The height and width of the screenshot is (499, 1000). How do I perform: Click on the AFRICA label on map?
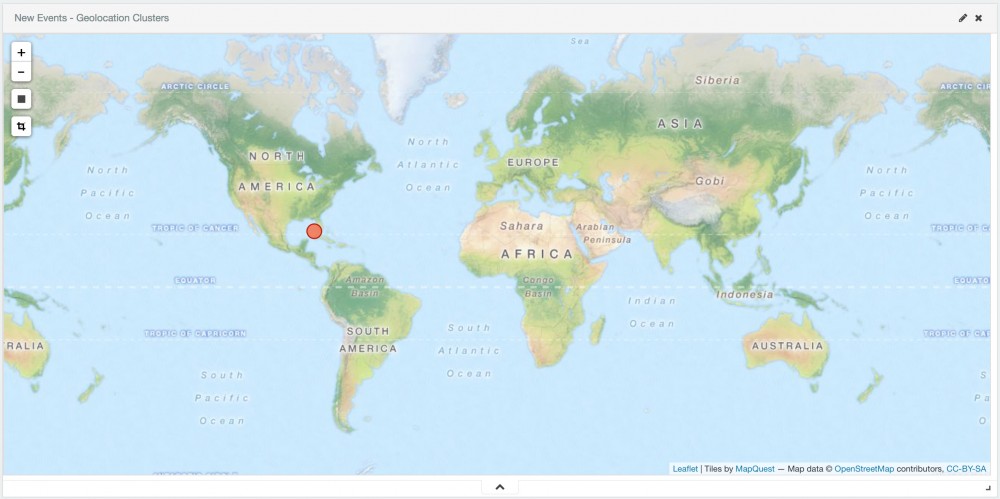(x=537, y=254)
